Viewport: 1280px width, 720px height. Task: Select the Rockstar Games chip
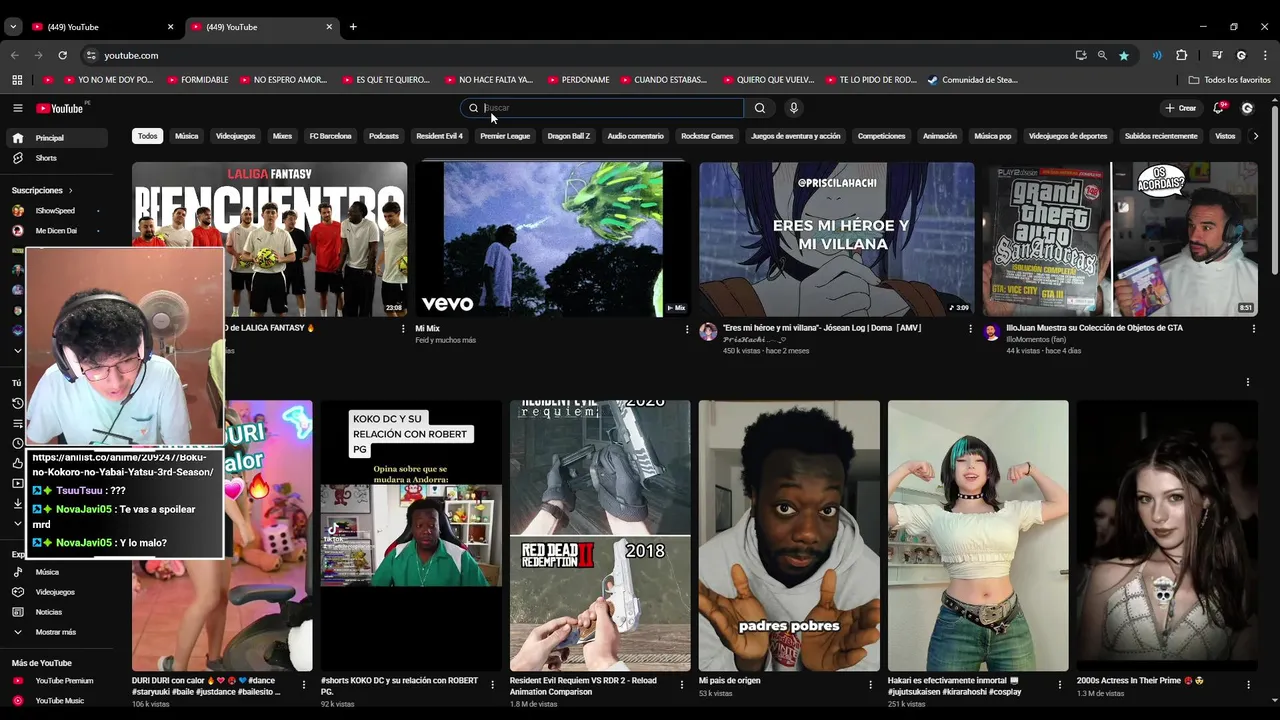pos(707,136)
